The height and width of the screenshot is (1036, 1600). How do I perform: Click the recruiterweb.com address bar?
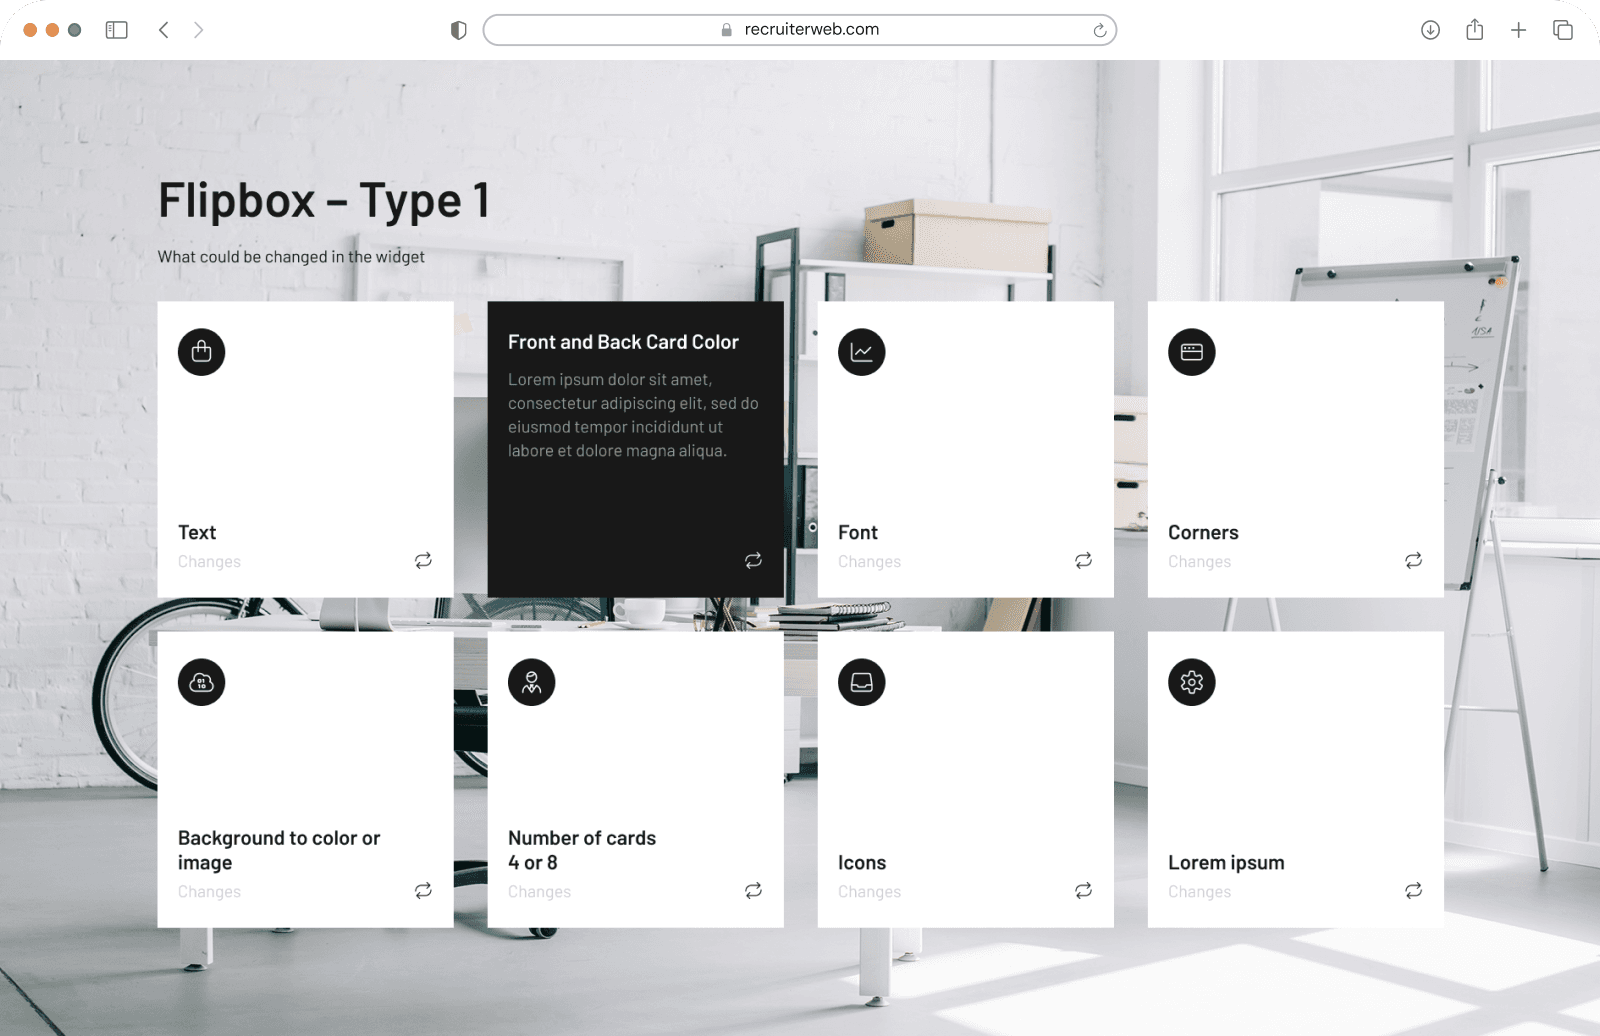800,30
